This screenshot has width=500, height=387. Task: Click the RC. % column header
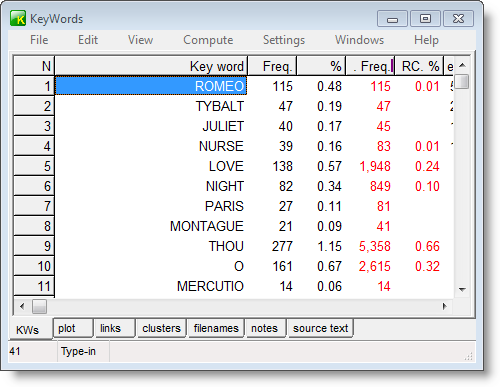click(x=419, y=66)
